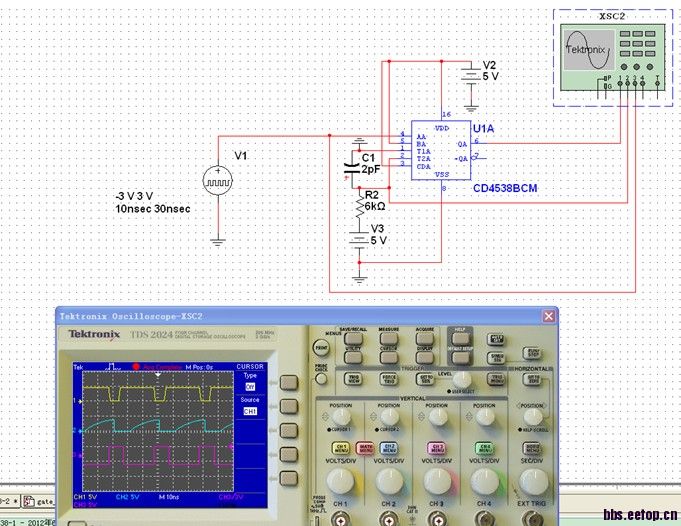Open the SAVE/RECALL menu button
Image resolution: width=681 pixels, height=526 pixels.
click(x=353, y=338)
